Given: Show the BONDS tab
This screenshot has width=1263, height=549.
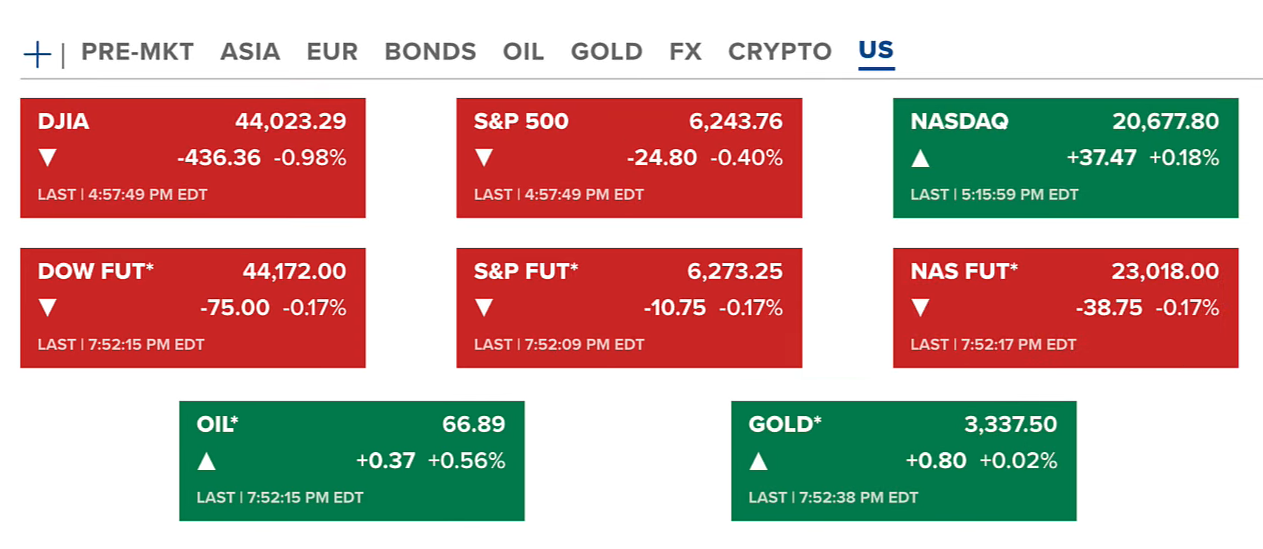Looking at the screenshot, I should click(430, 52).
